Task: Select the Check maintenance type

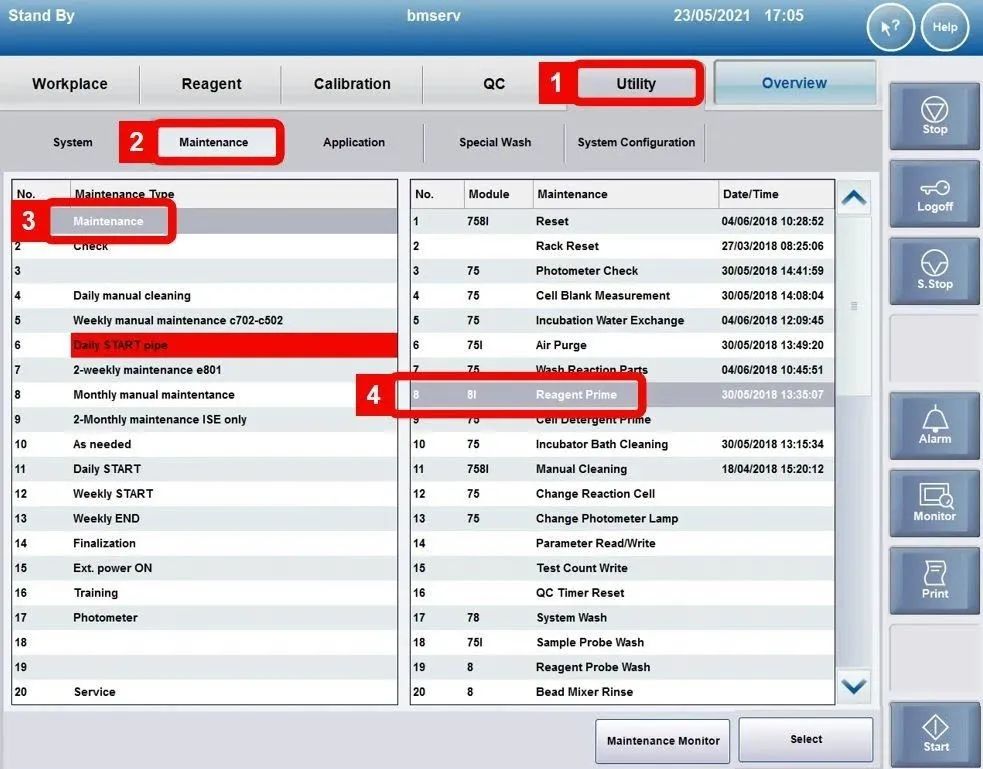Action: 205,246
